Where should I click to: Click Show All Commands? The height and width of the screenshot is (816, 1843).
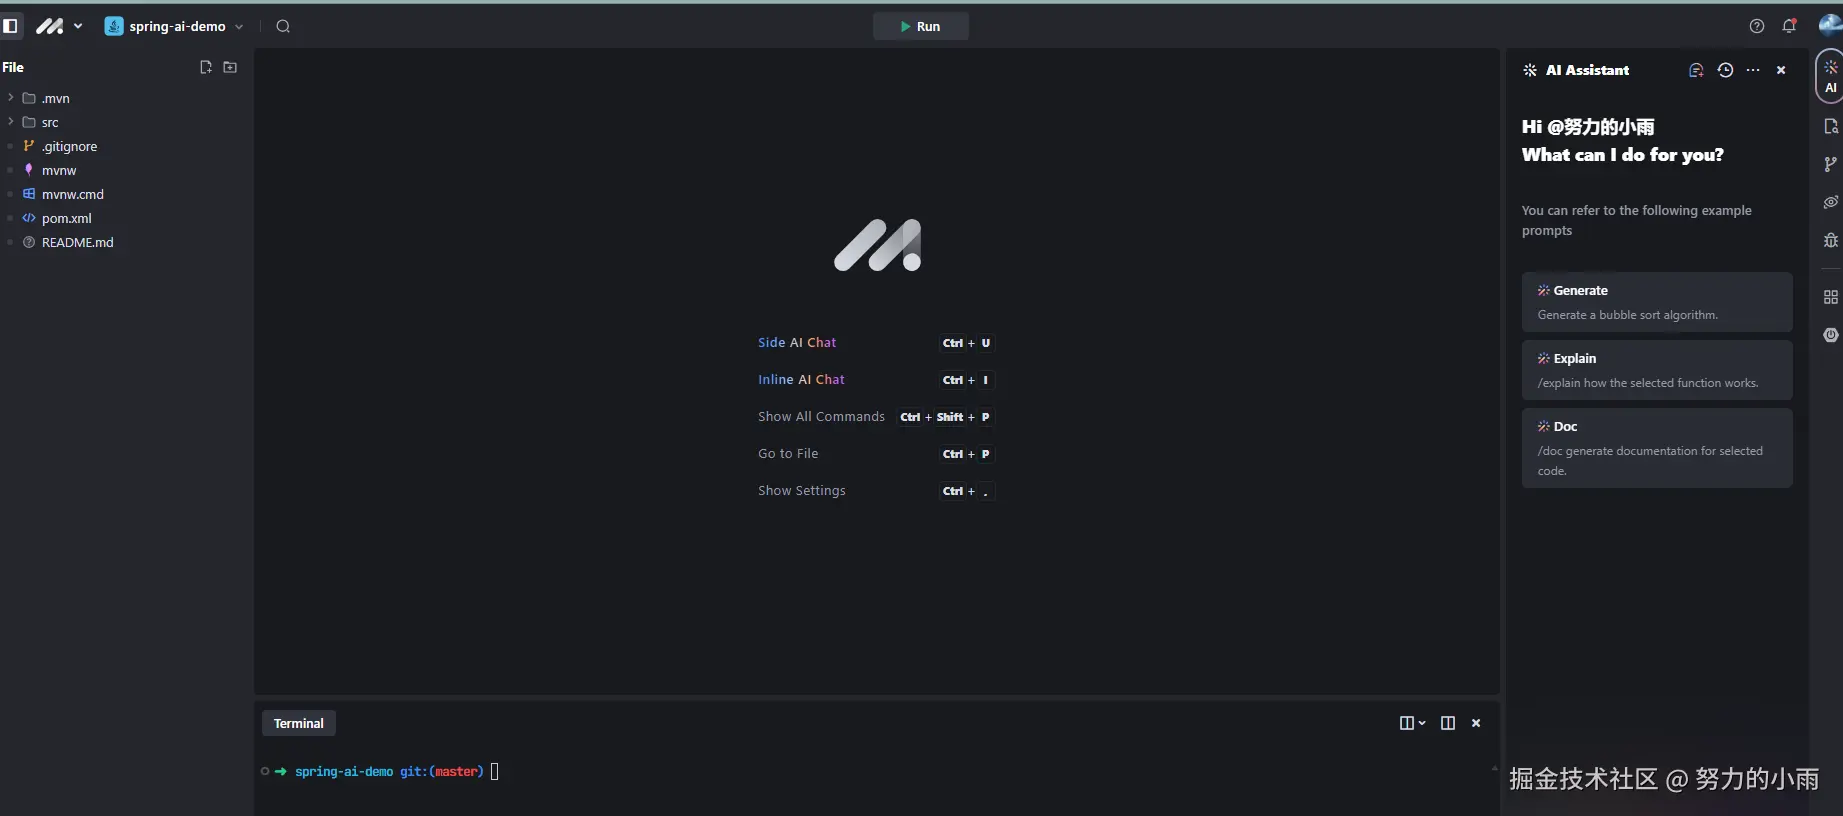pyautogui.click(x=821, y=417)
